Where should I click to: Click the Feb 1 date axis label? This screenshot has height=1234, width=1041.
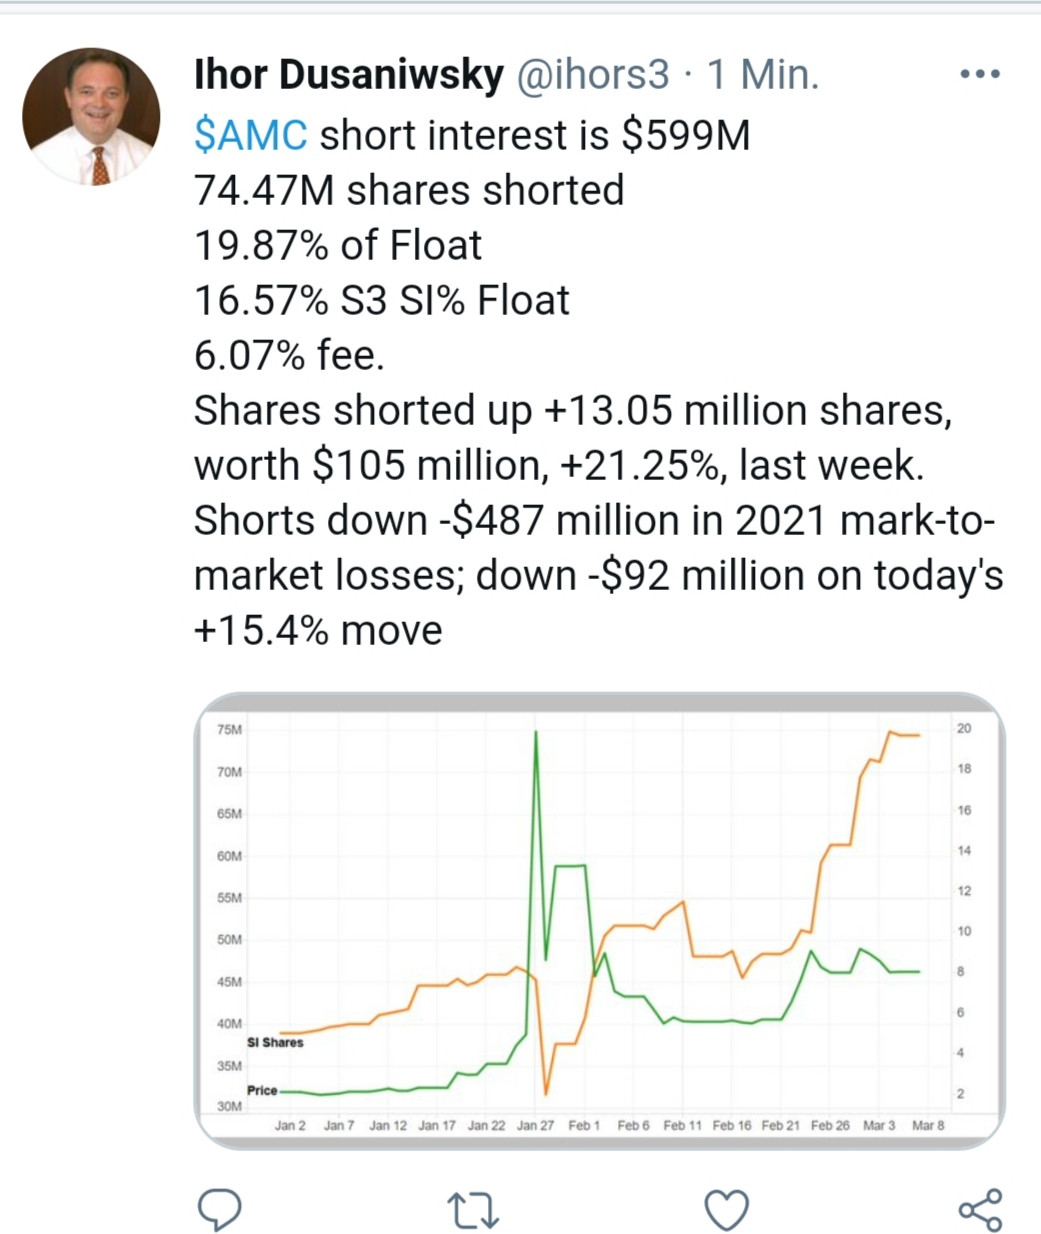584,1125
